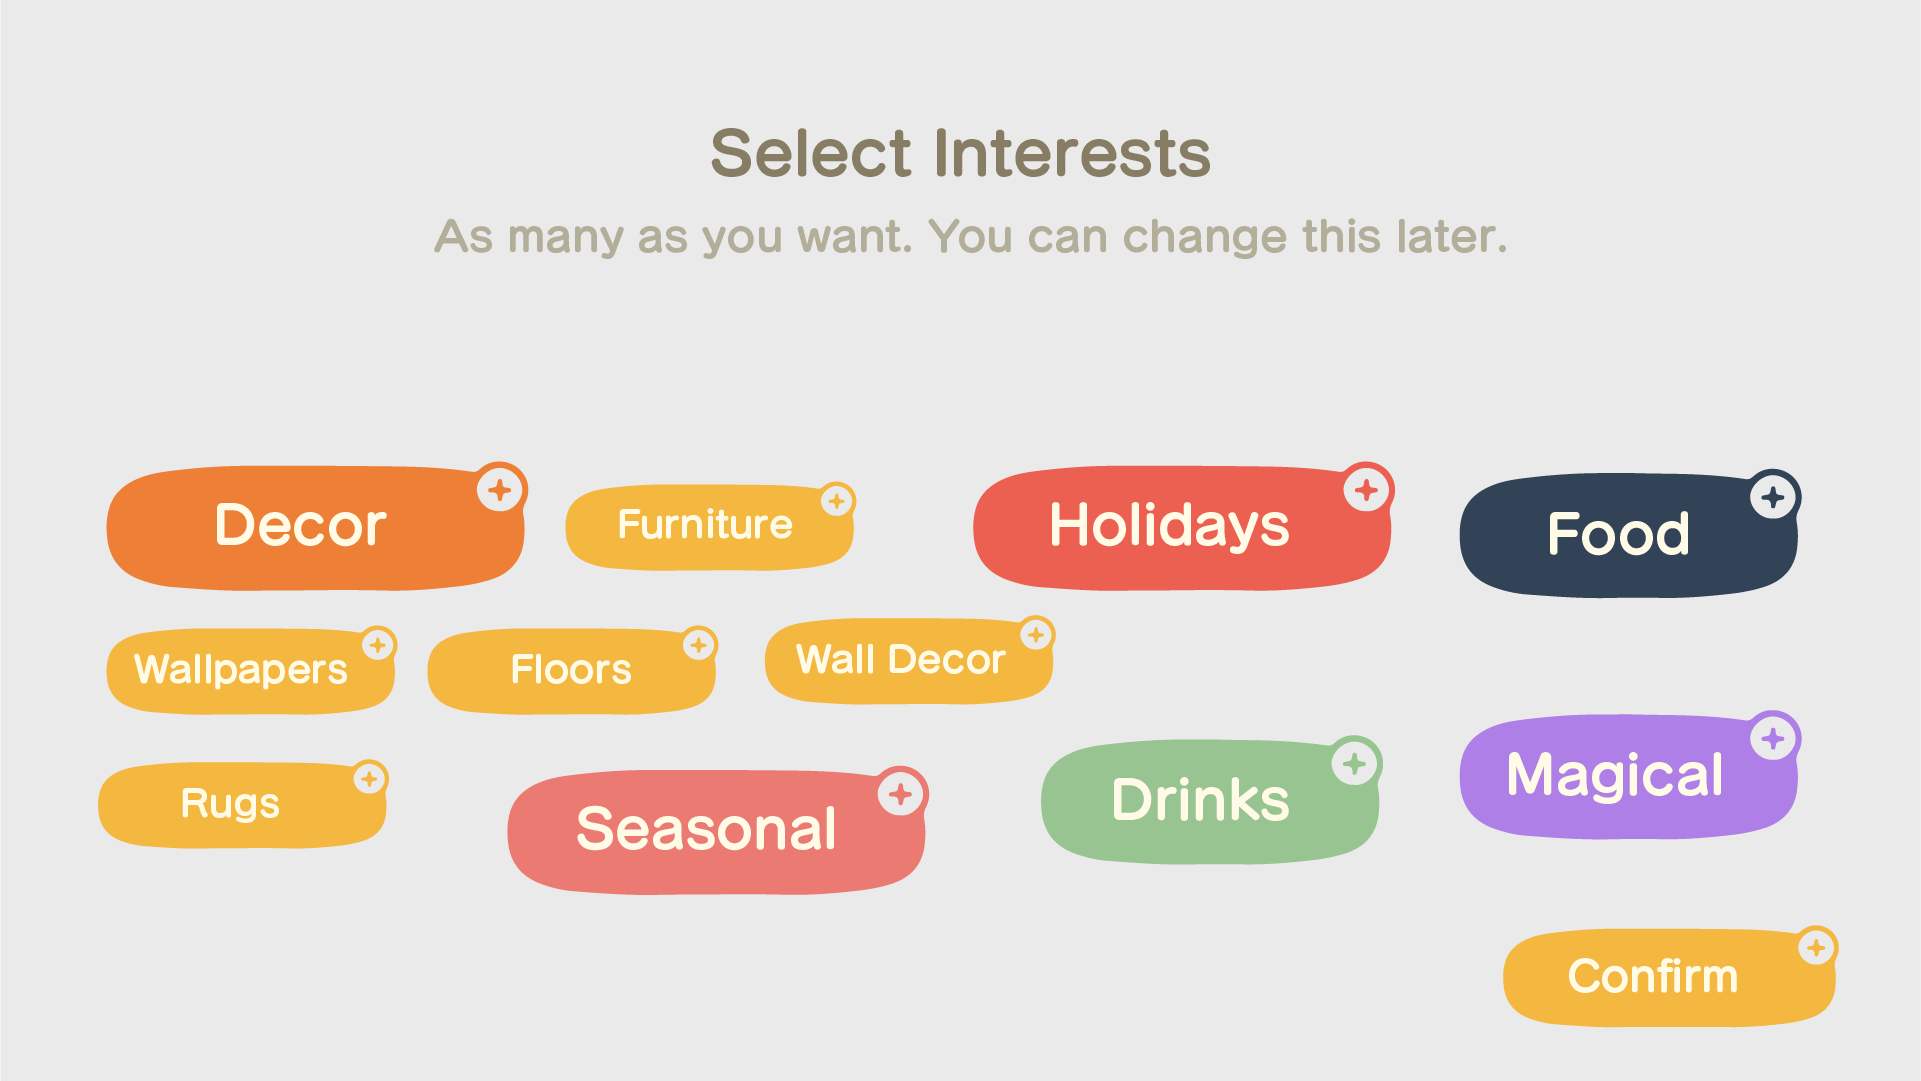Click the plus icon on Food chip
This screenshot has width=1921, height=1081.
1774,497
